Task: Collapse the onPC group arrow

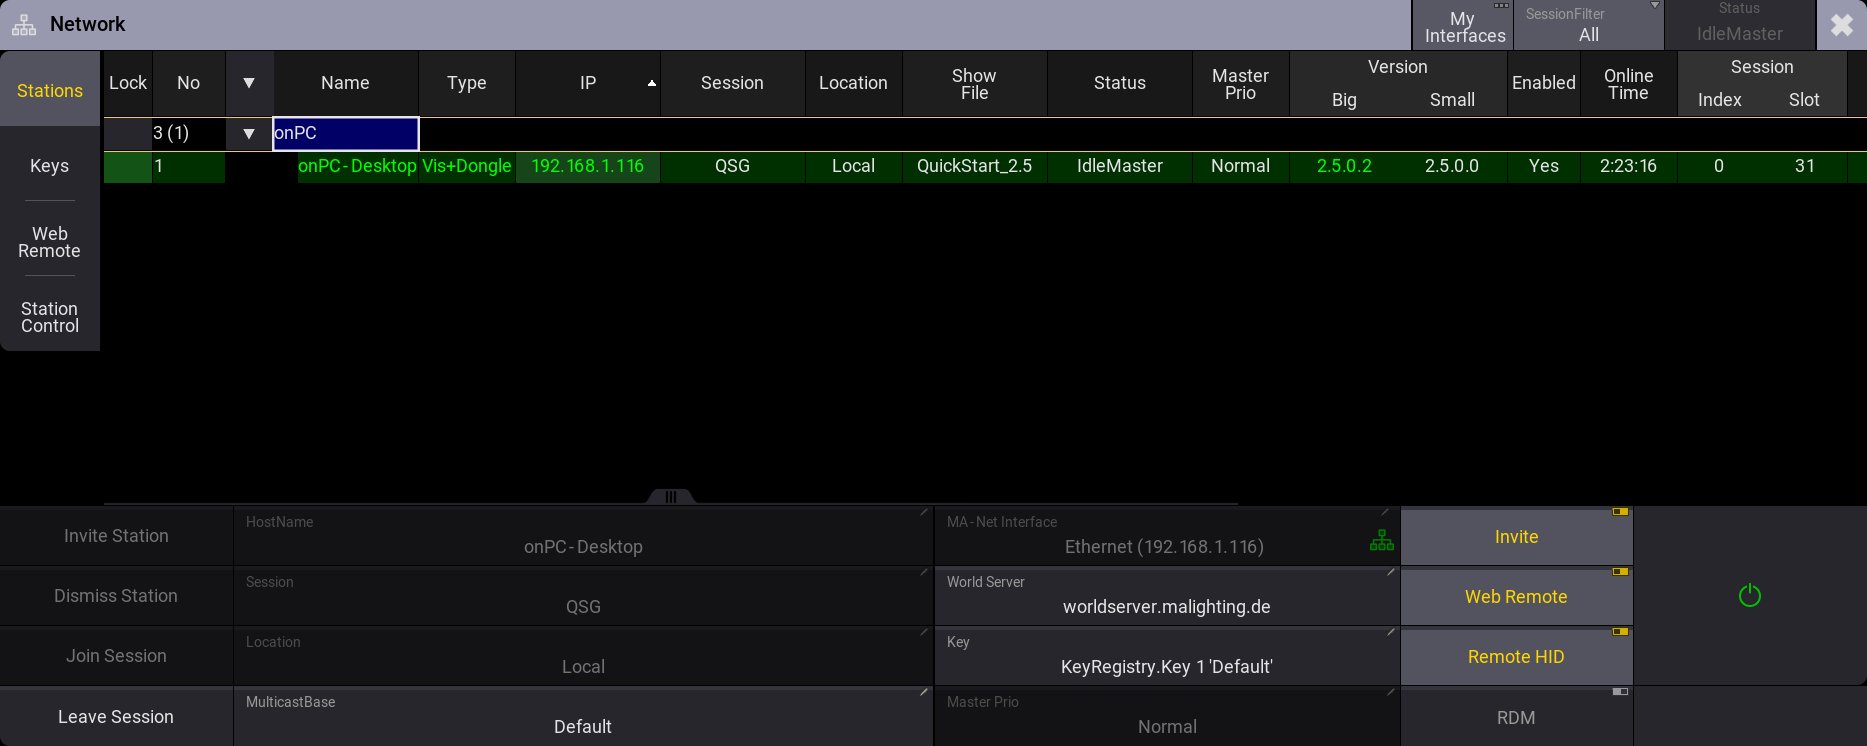Action: (249, 133)
